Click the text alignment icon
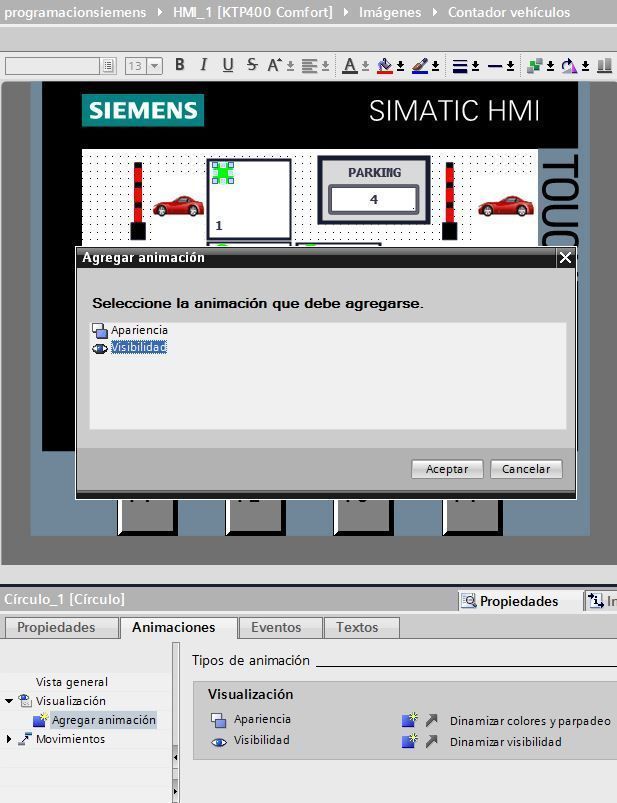 coord(309,66)
